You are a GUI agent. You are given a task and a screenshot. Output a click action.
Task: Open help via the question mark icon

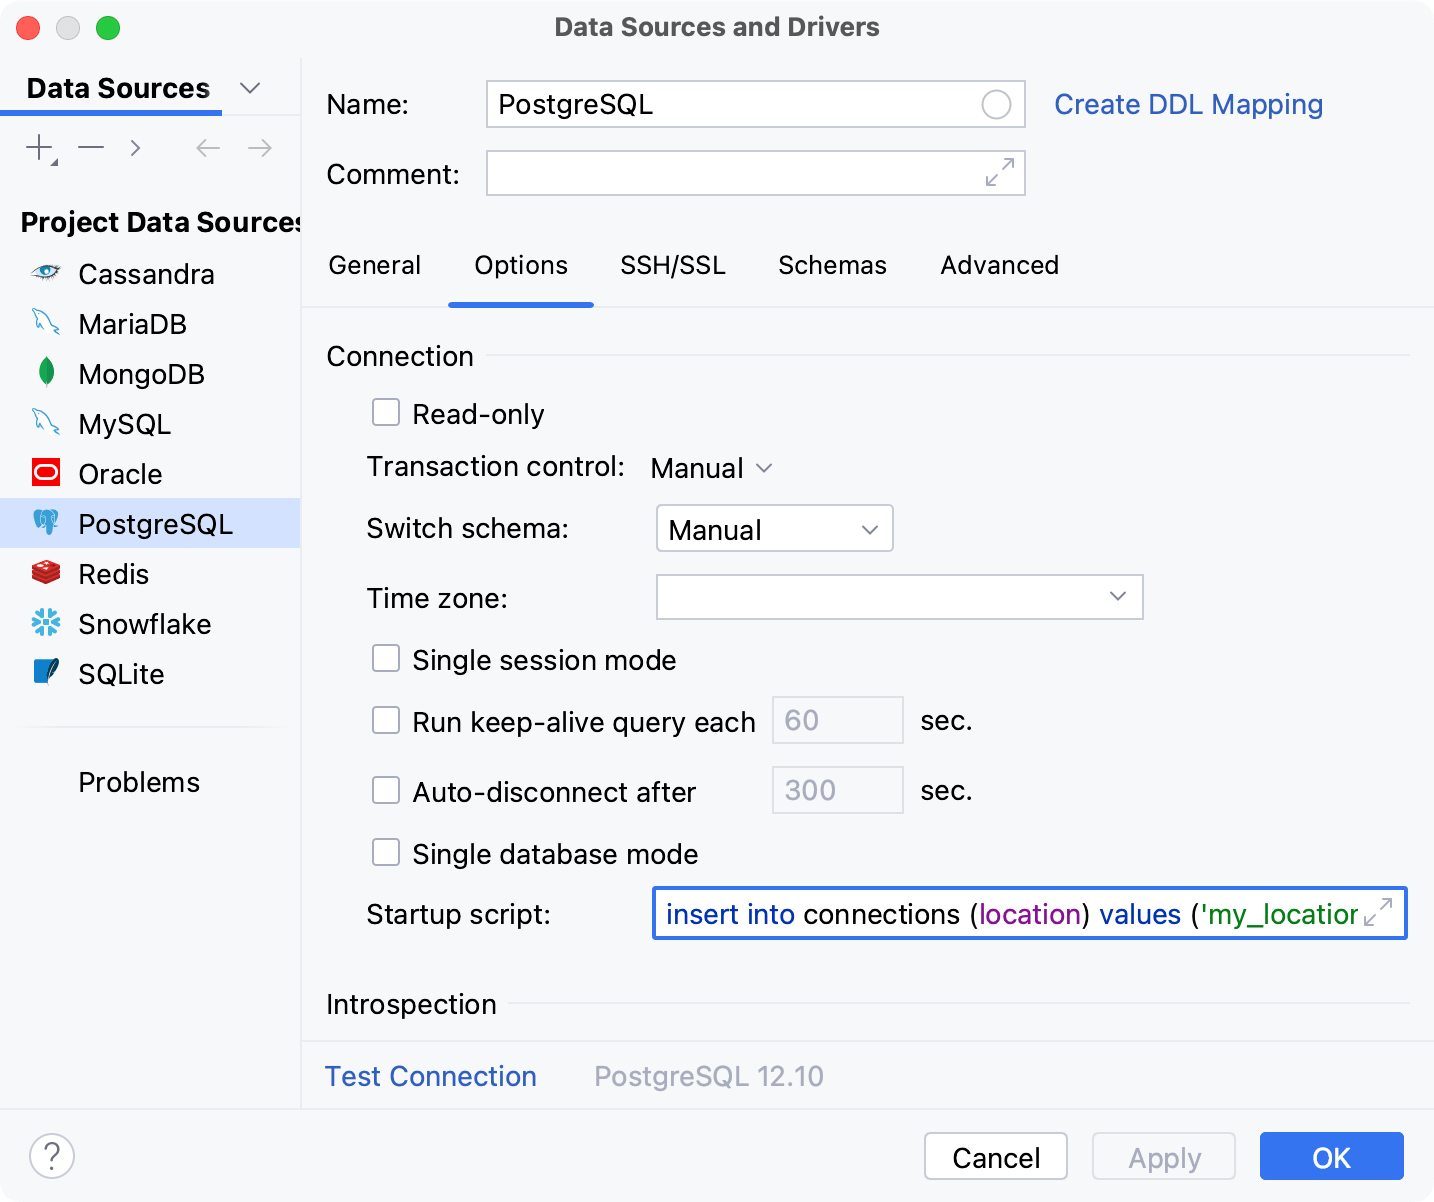[52, 1156]
